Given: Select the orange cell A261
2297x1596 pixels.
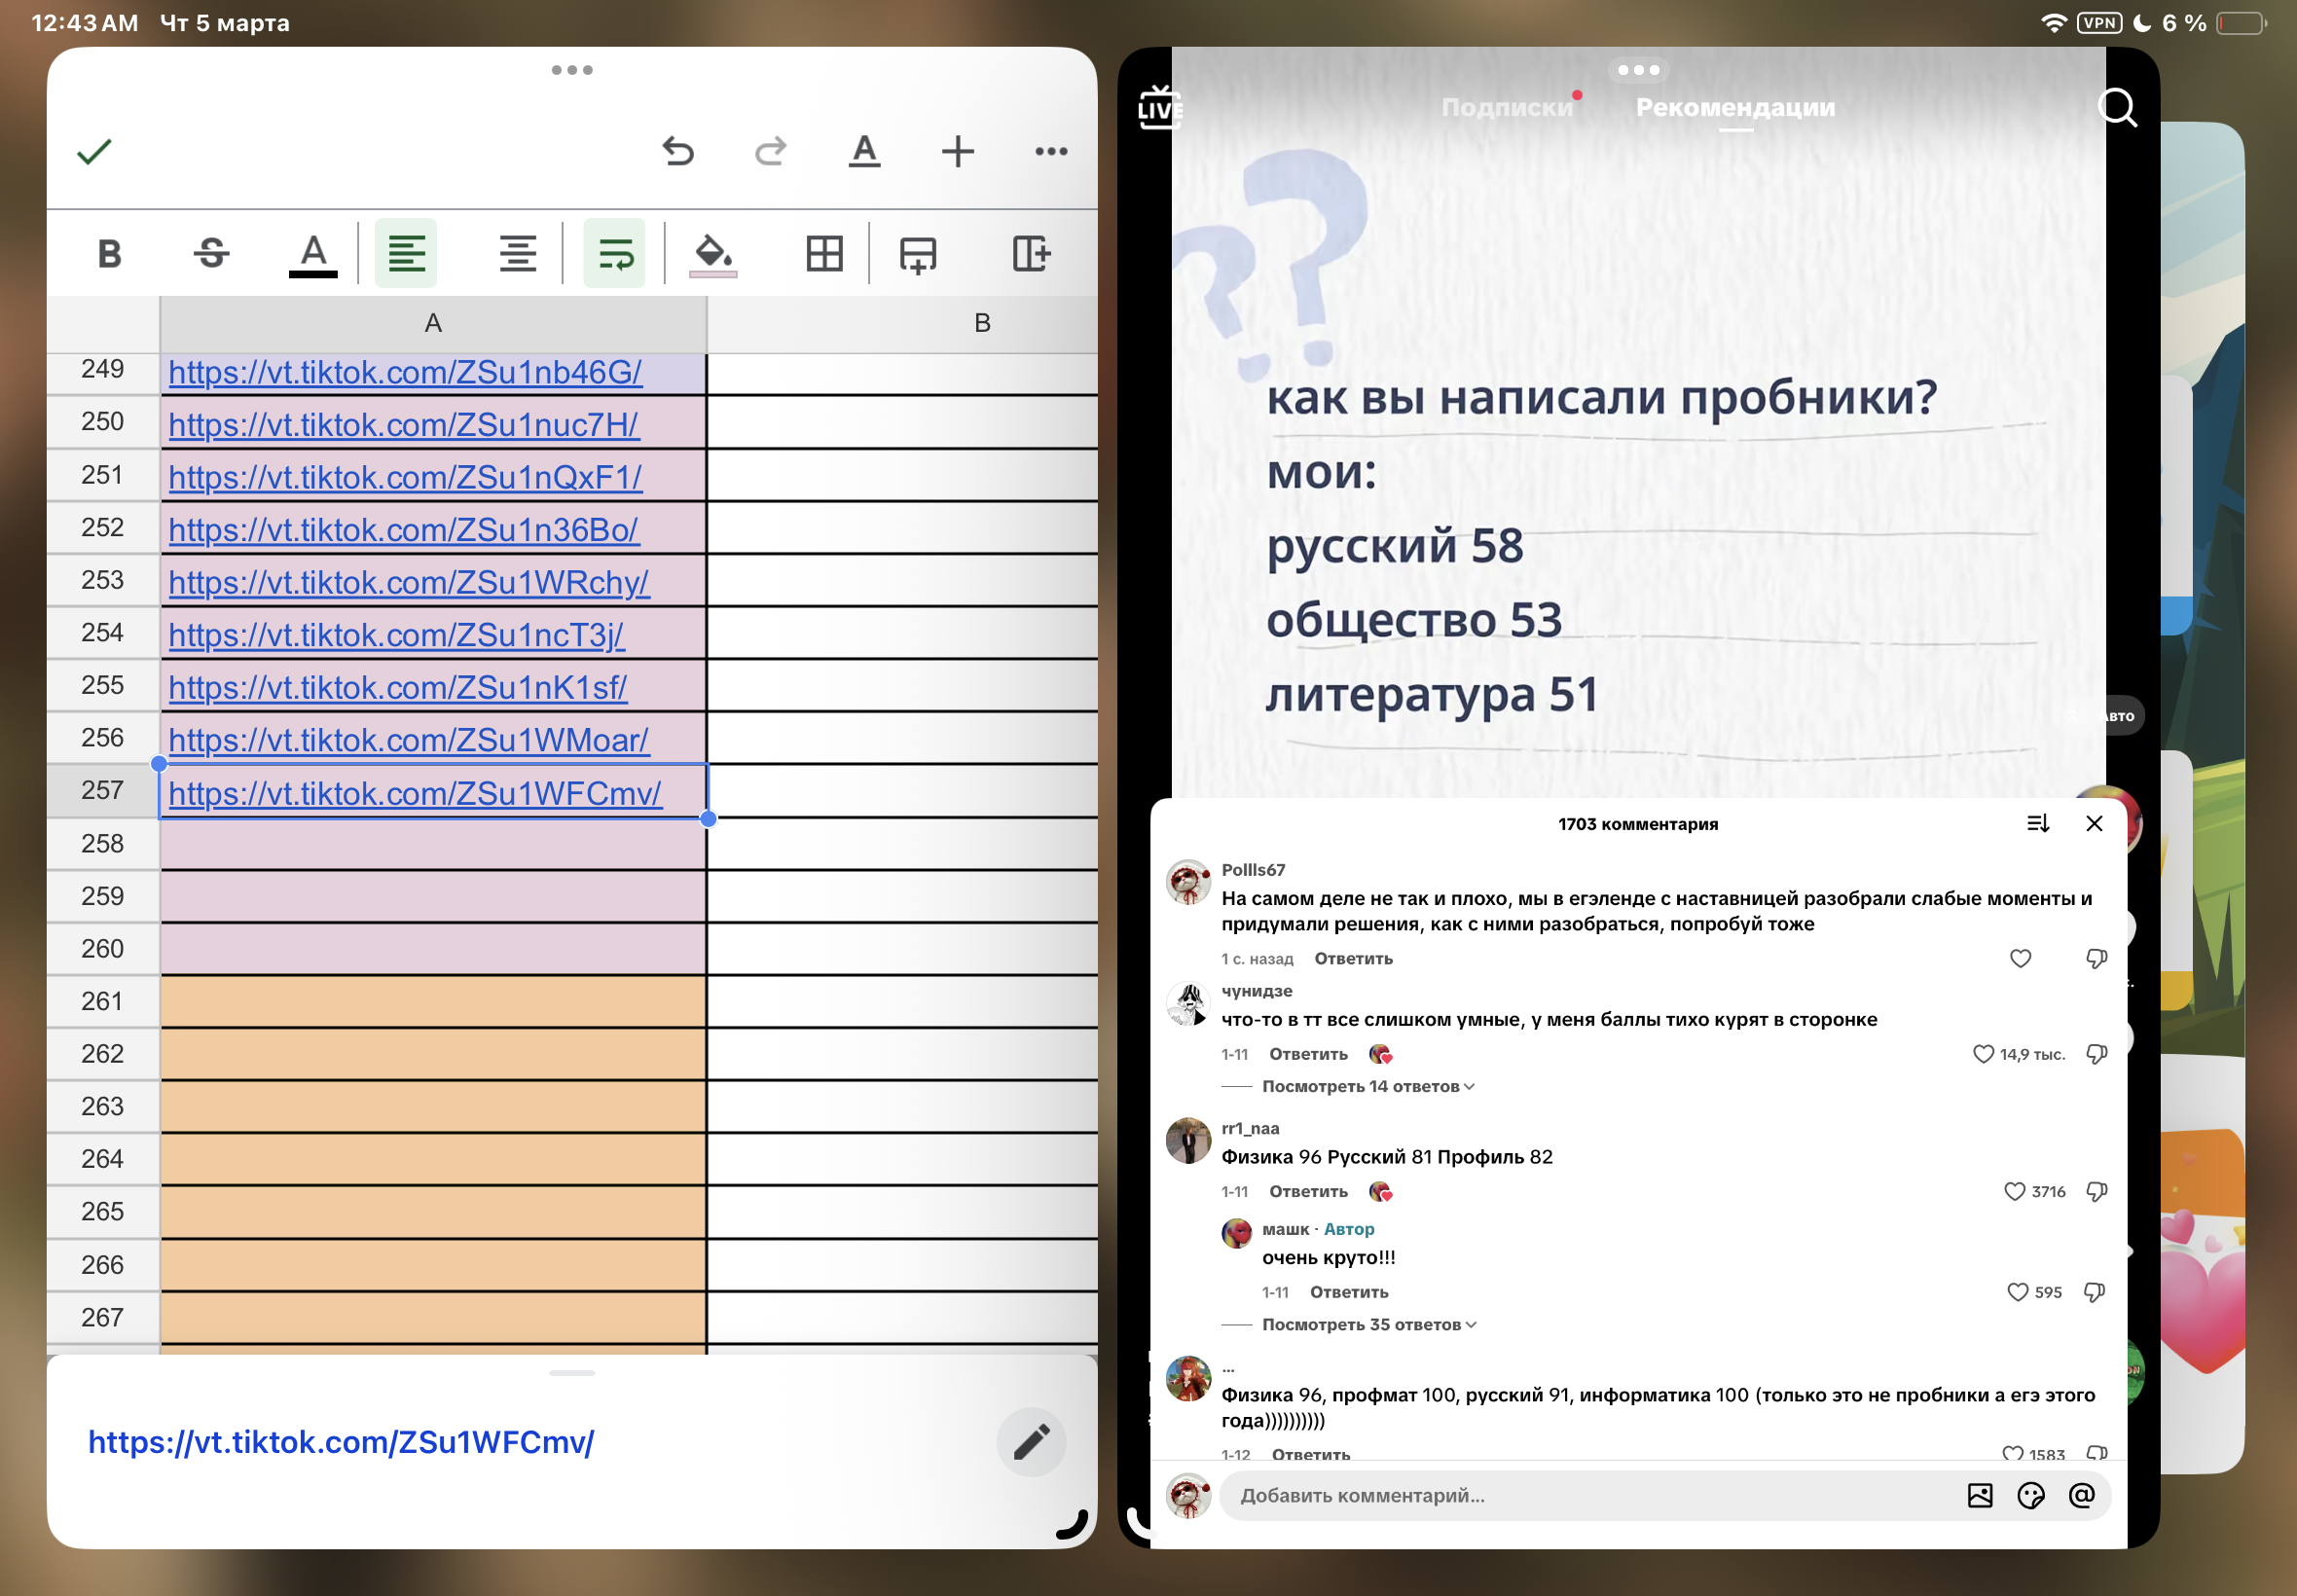Looking at the screenshot, I should 433,1002.
